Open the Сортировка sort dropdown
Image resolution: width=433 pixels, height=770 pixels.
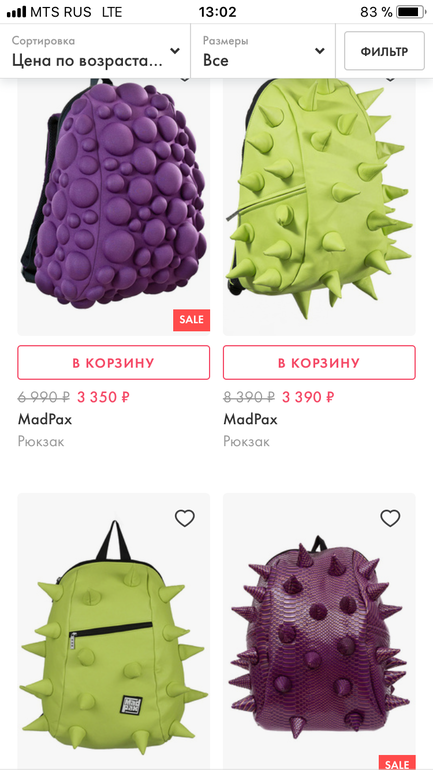(x=95, y=51)
